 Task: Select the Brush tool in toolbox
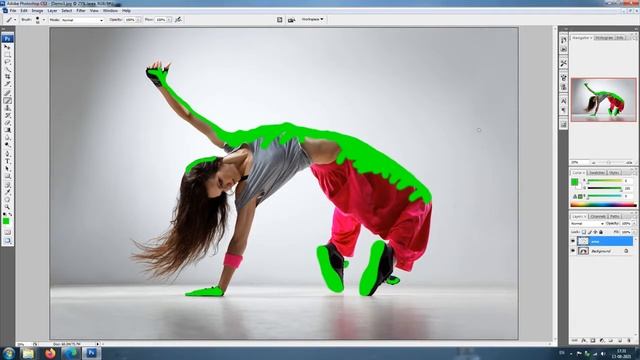7,100
